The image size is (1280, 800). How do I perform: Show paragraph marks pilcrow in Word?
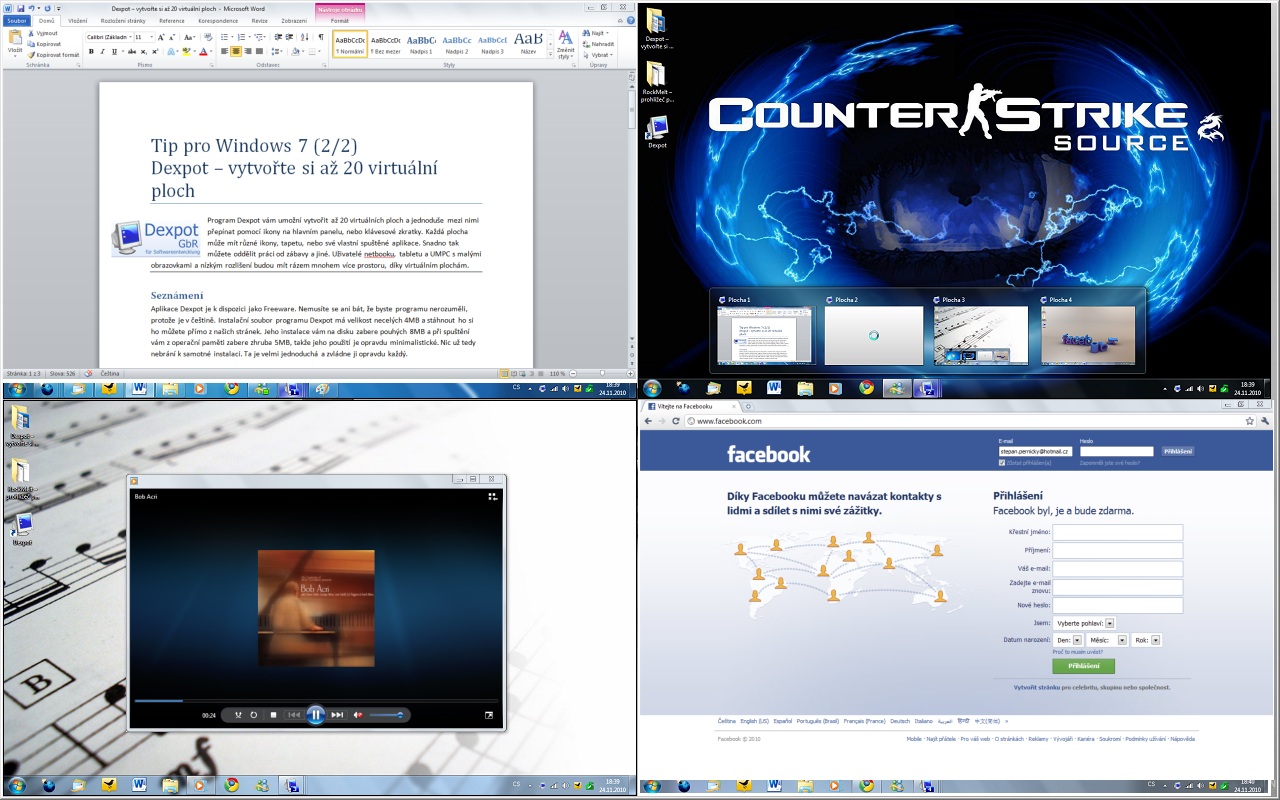tap(320, 37)
